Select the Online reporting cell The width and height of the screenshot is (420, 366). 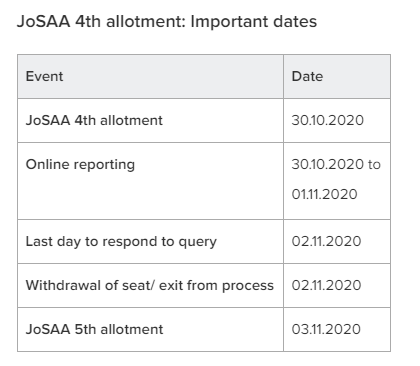[x=150, y=181]
